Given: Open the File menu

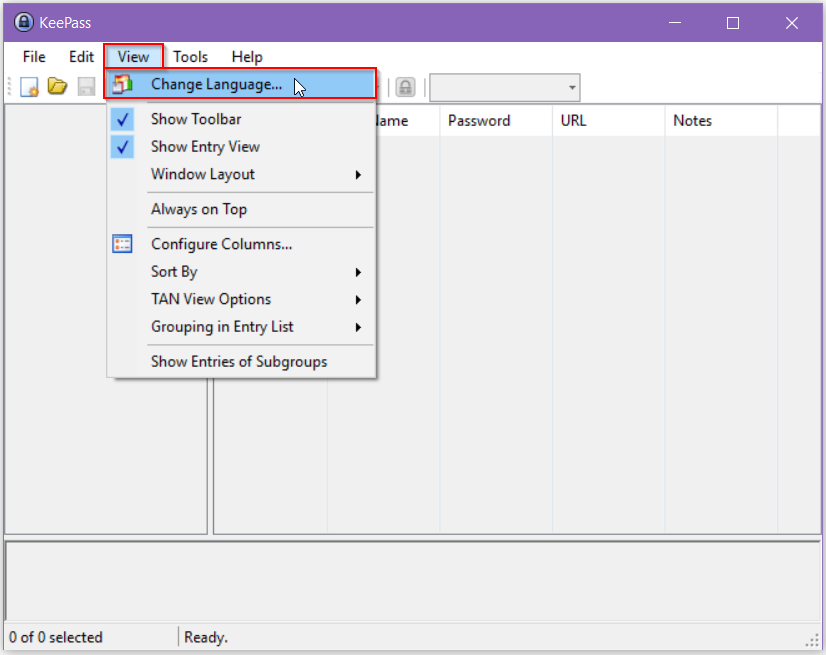Looking at the screenshot, I should click(34, 56).
